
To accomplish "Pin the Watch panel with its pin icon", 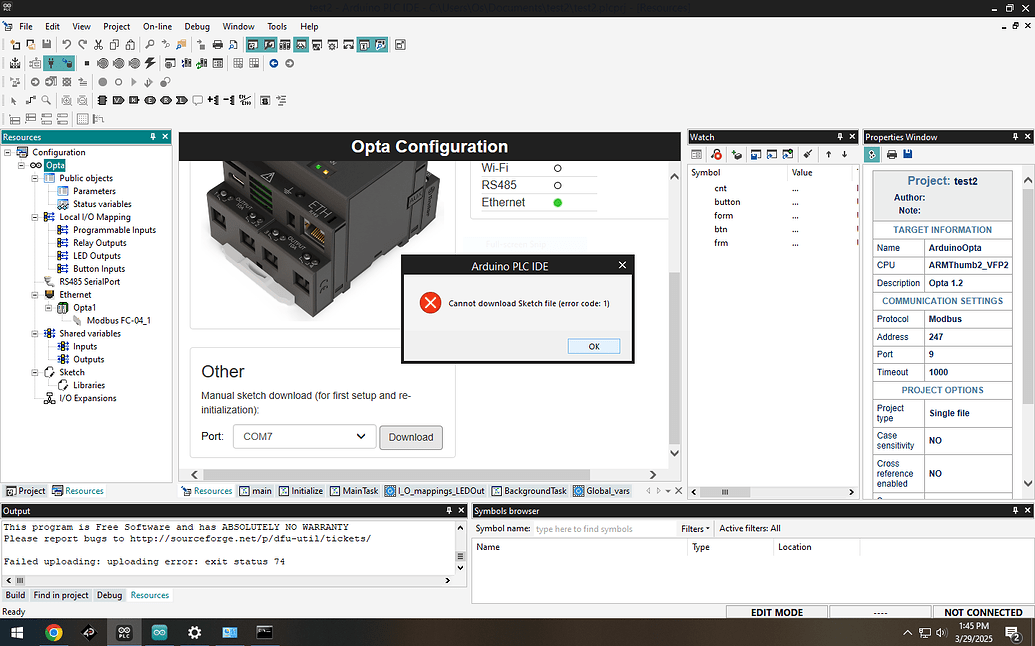I will pos(840,136).
